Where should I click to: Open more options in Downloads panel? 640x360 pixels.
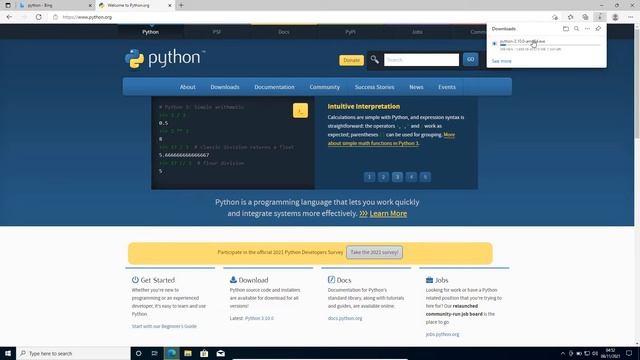point(587,29)
